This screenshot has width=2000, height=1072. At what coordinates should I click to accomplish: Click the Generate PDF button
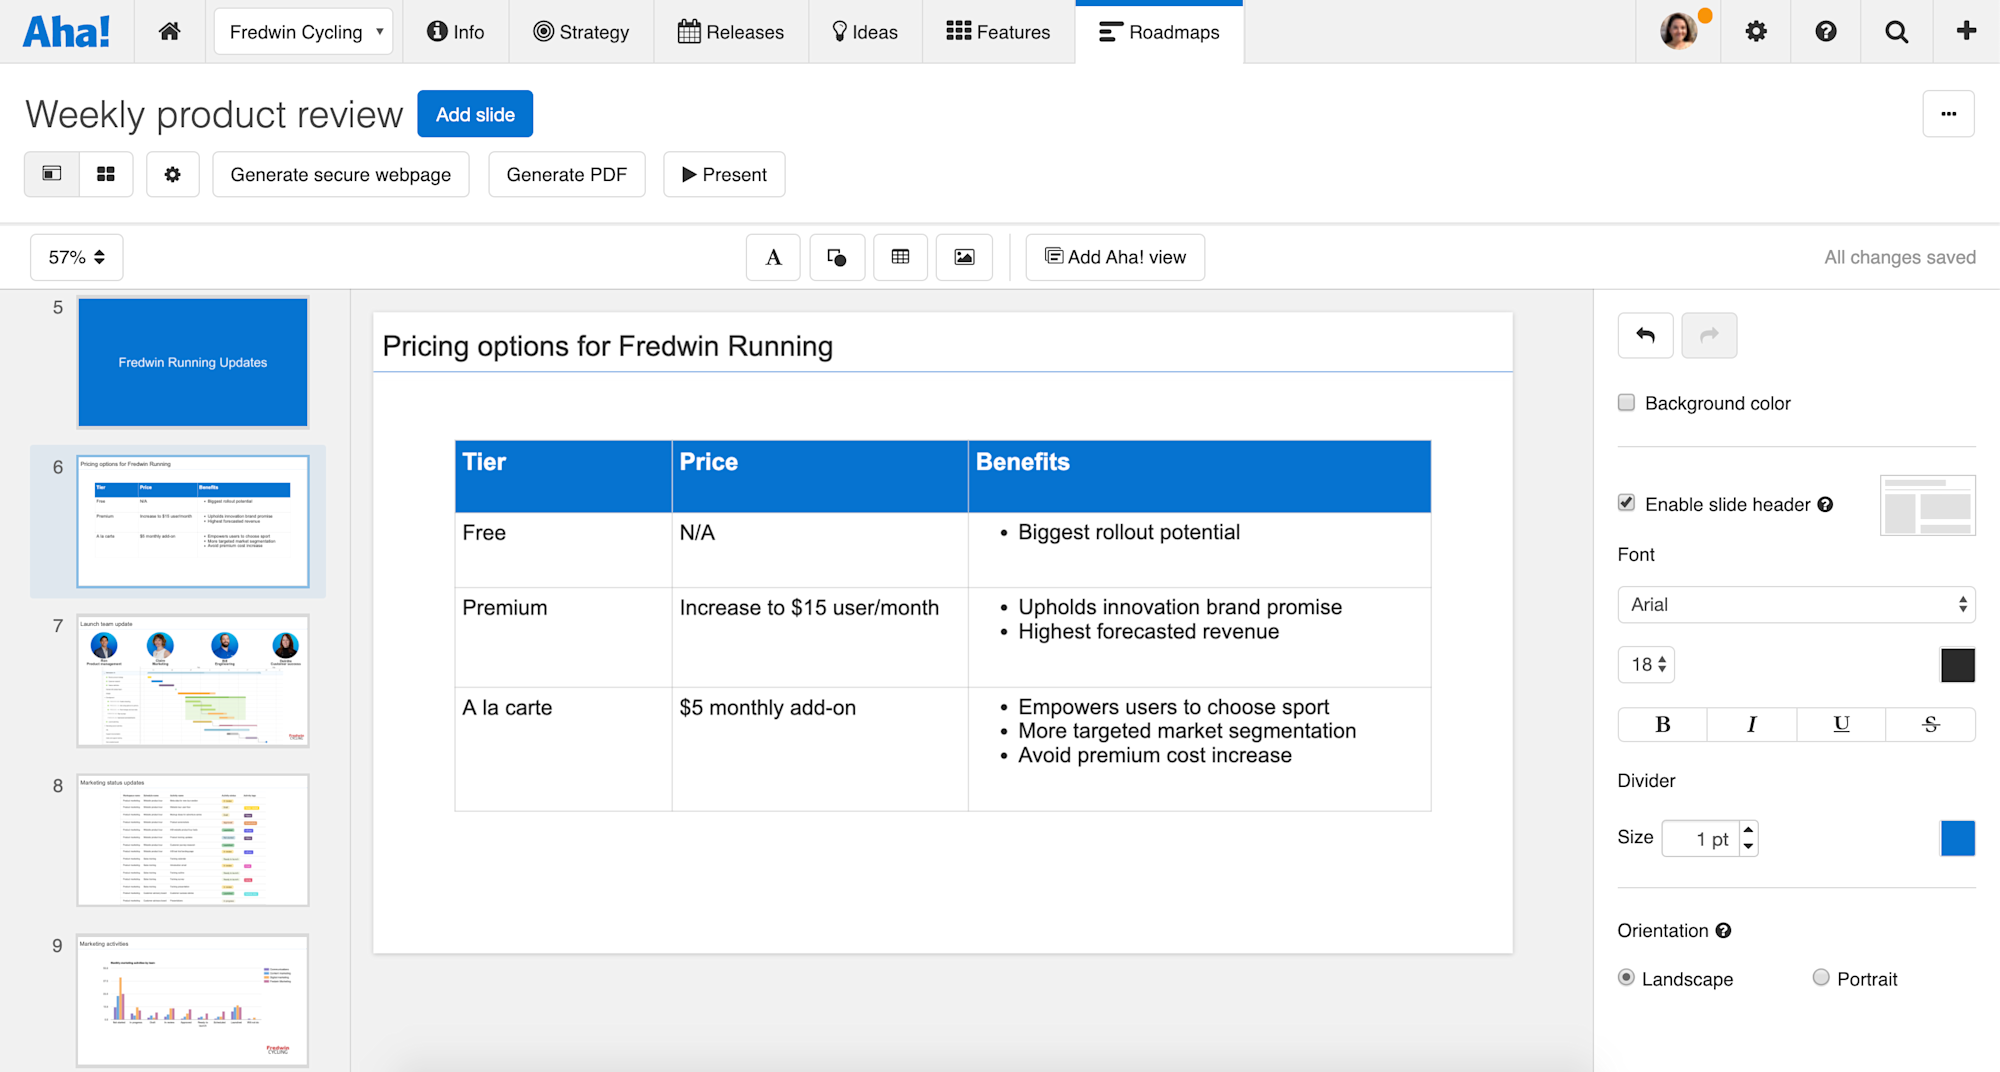[x=566, y=174]
